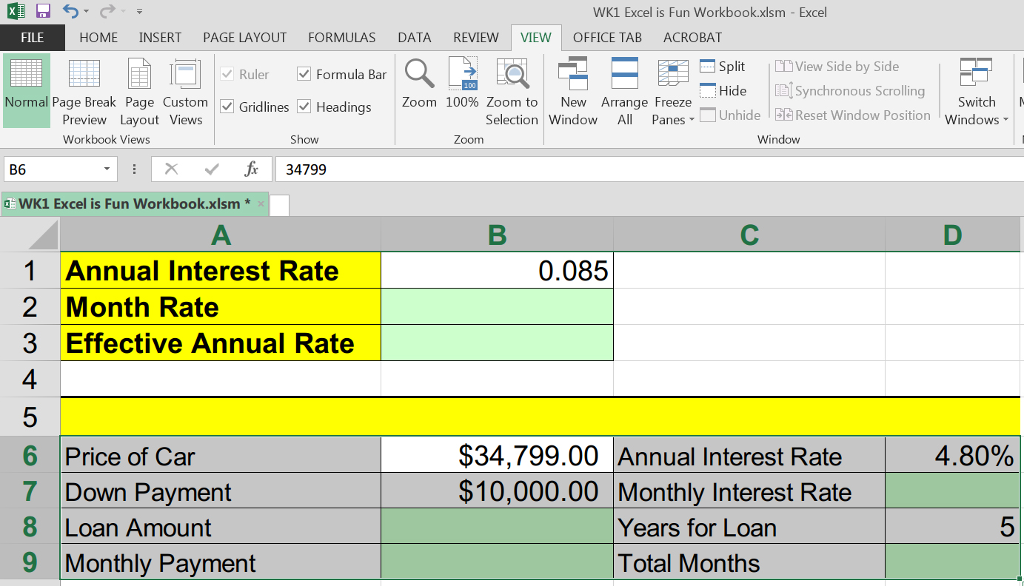Expand the Name Box dropdown arrow

click(x=108, y=169)
